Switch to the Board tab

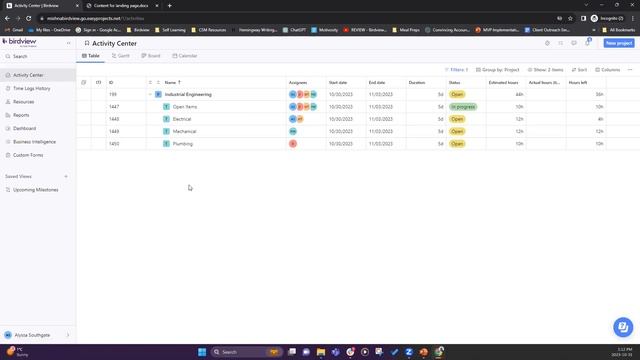point(151,56)
